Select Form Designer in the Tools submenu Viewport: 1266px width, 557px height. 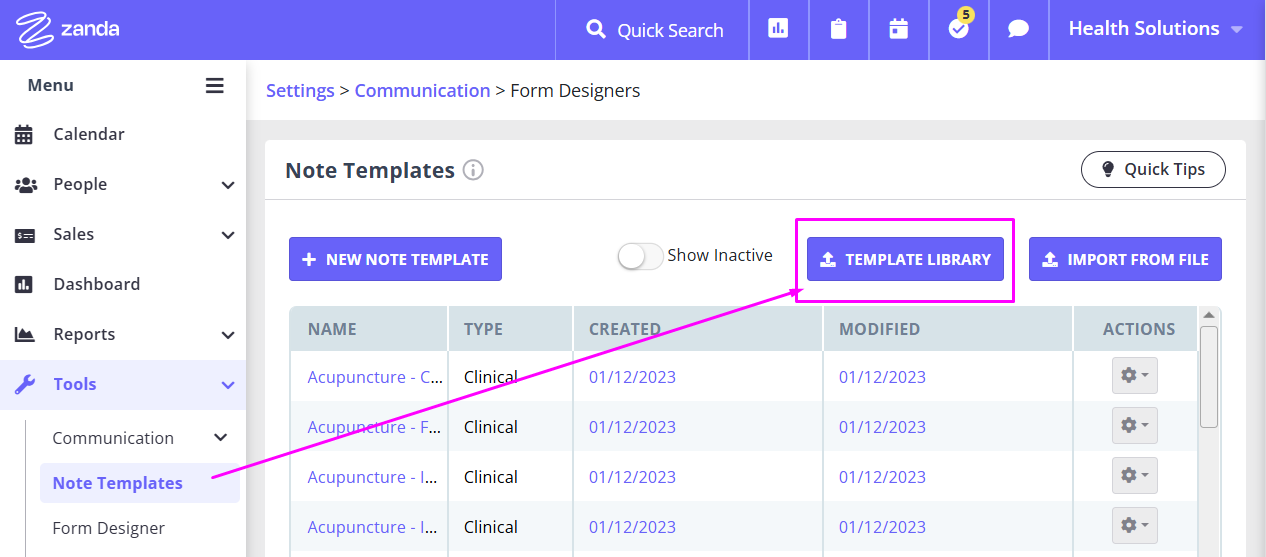tap(108, 528)
